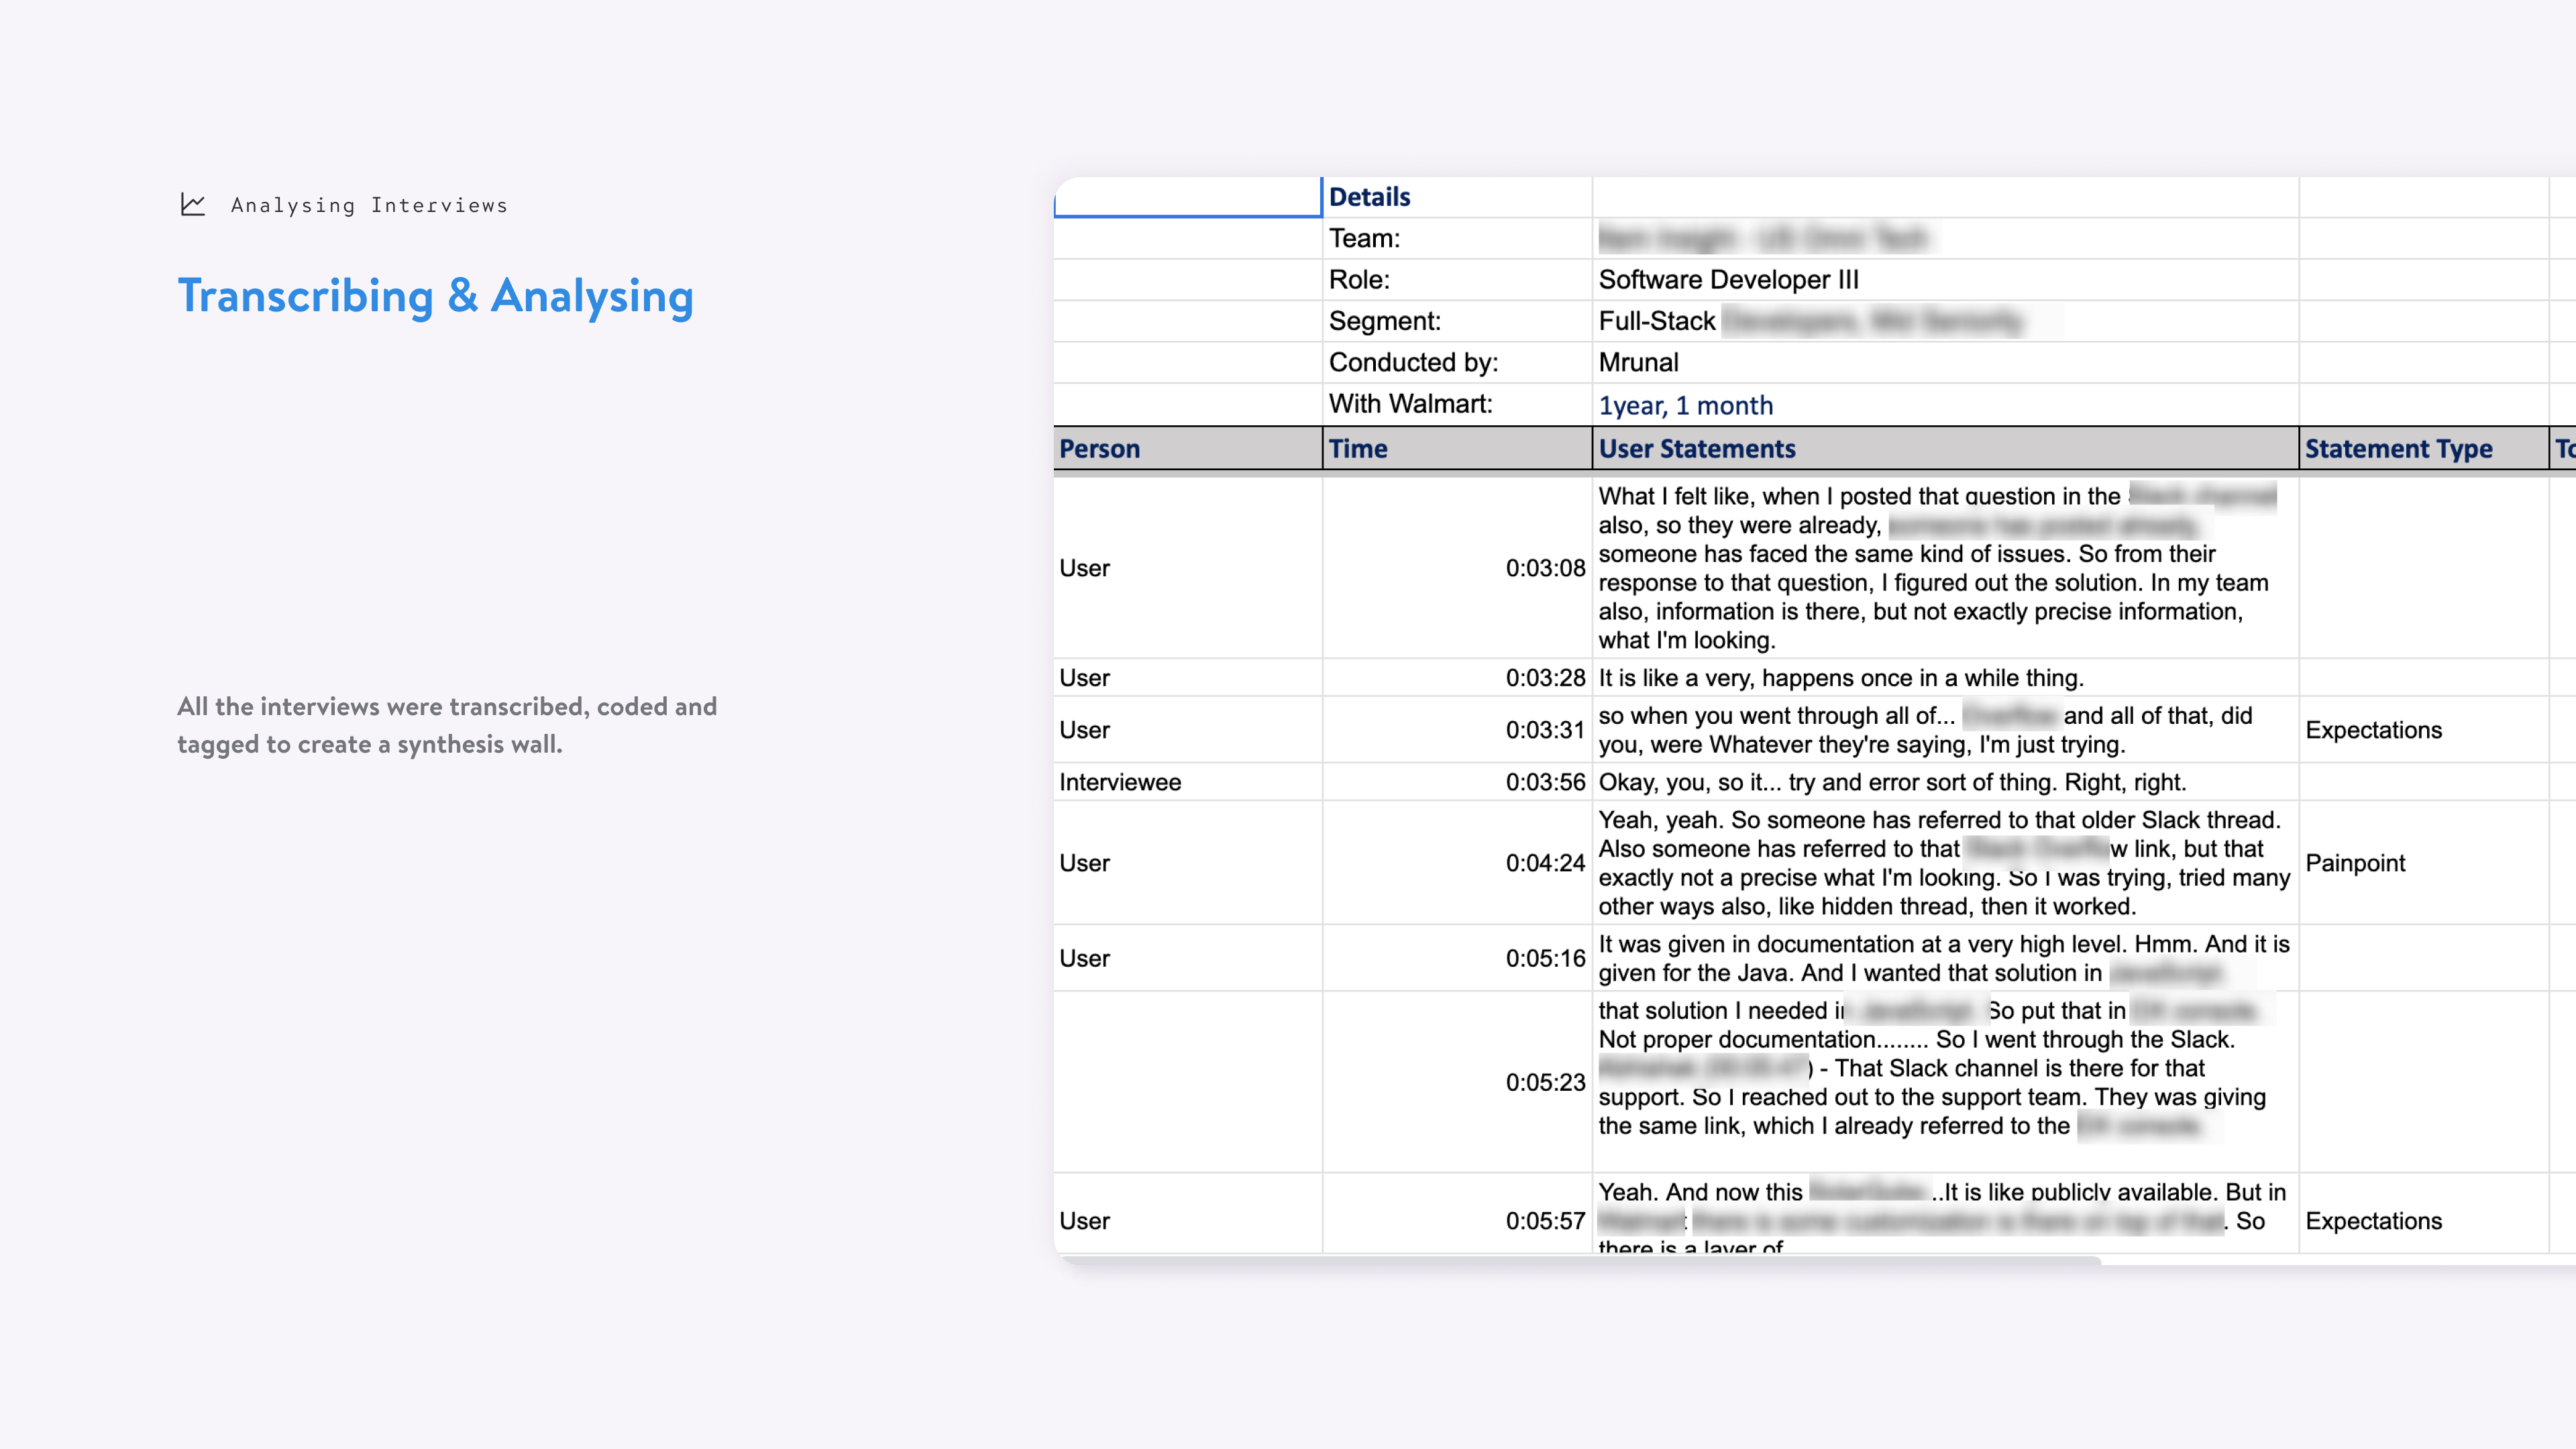Select the 0:04:24 time cell
This screenshot has height=1449, width=2576.
pyautogui.click(x=1457, y=863)
